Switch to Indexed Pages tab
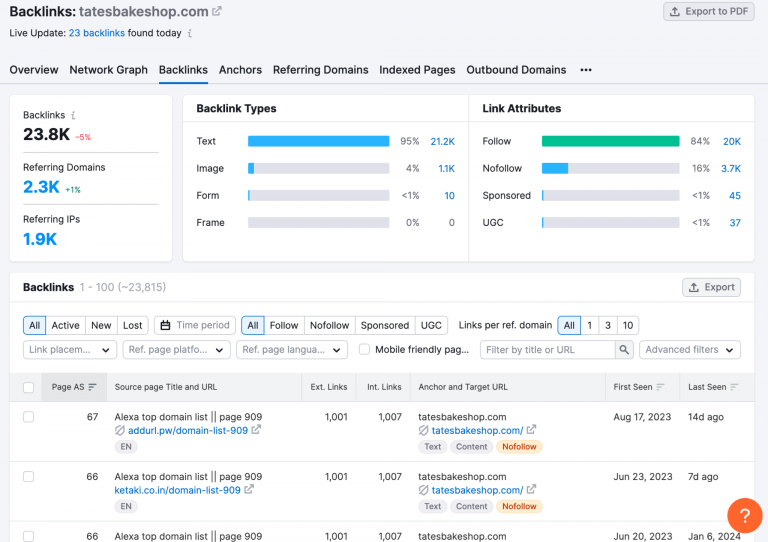Viewport: 768px width, 542px height. [417, 70]
